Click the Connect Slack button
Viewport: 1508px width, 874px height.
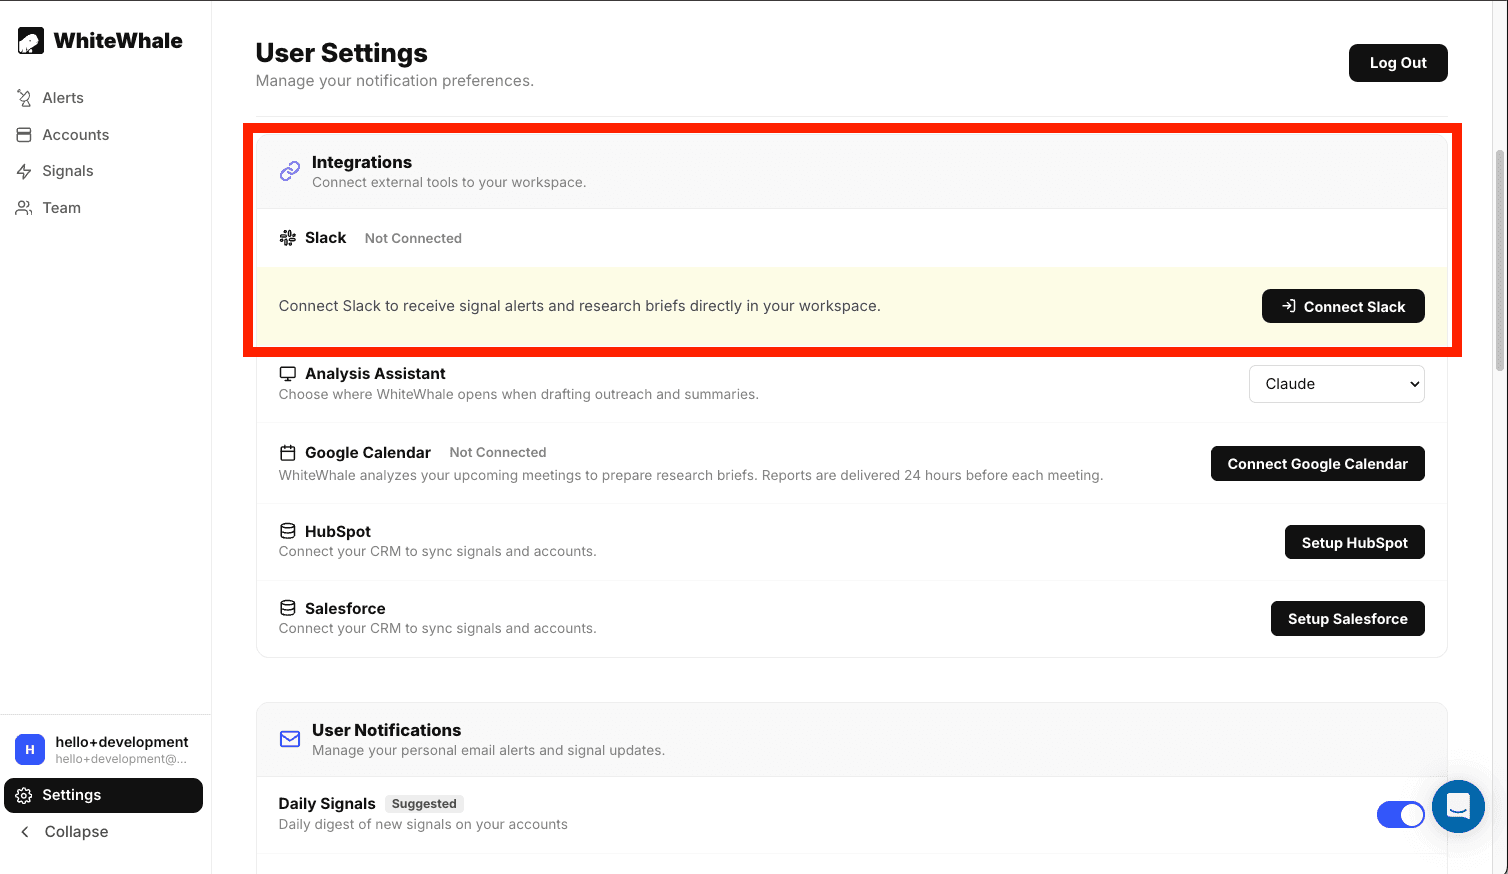point(1343,306)
